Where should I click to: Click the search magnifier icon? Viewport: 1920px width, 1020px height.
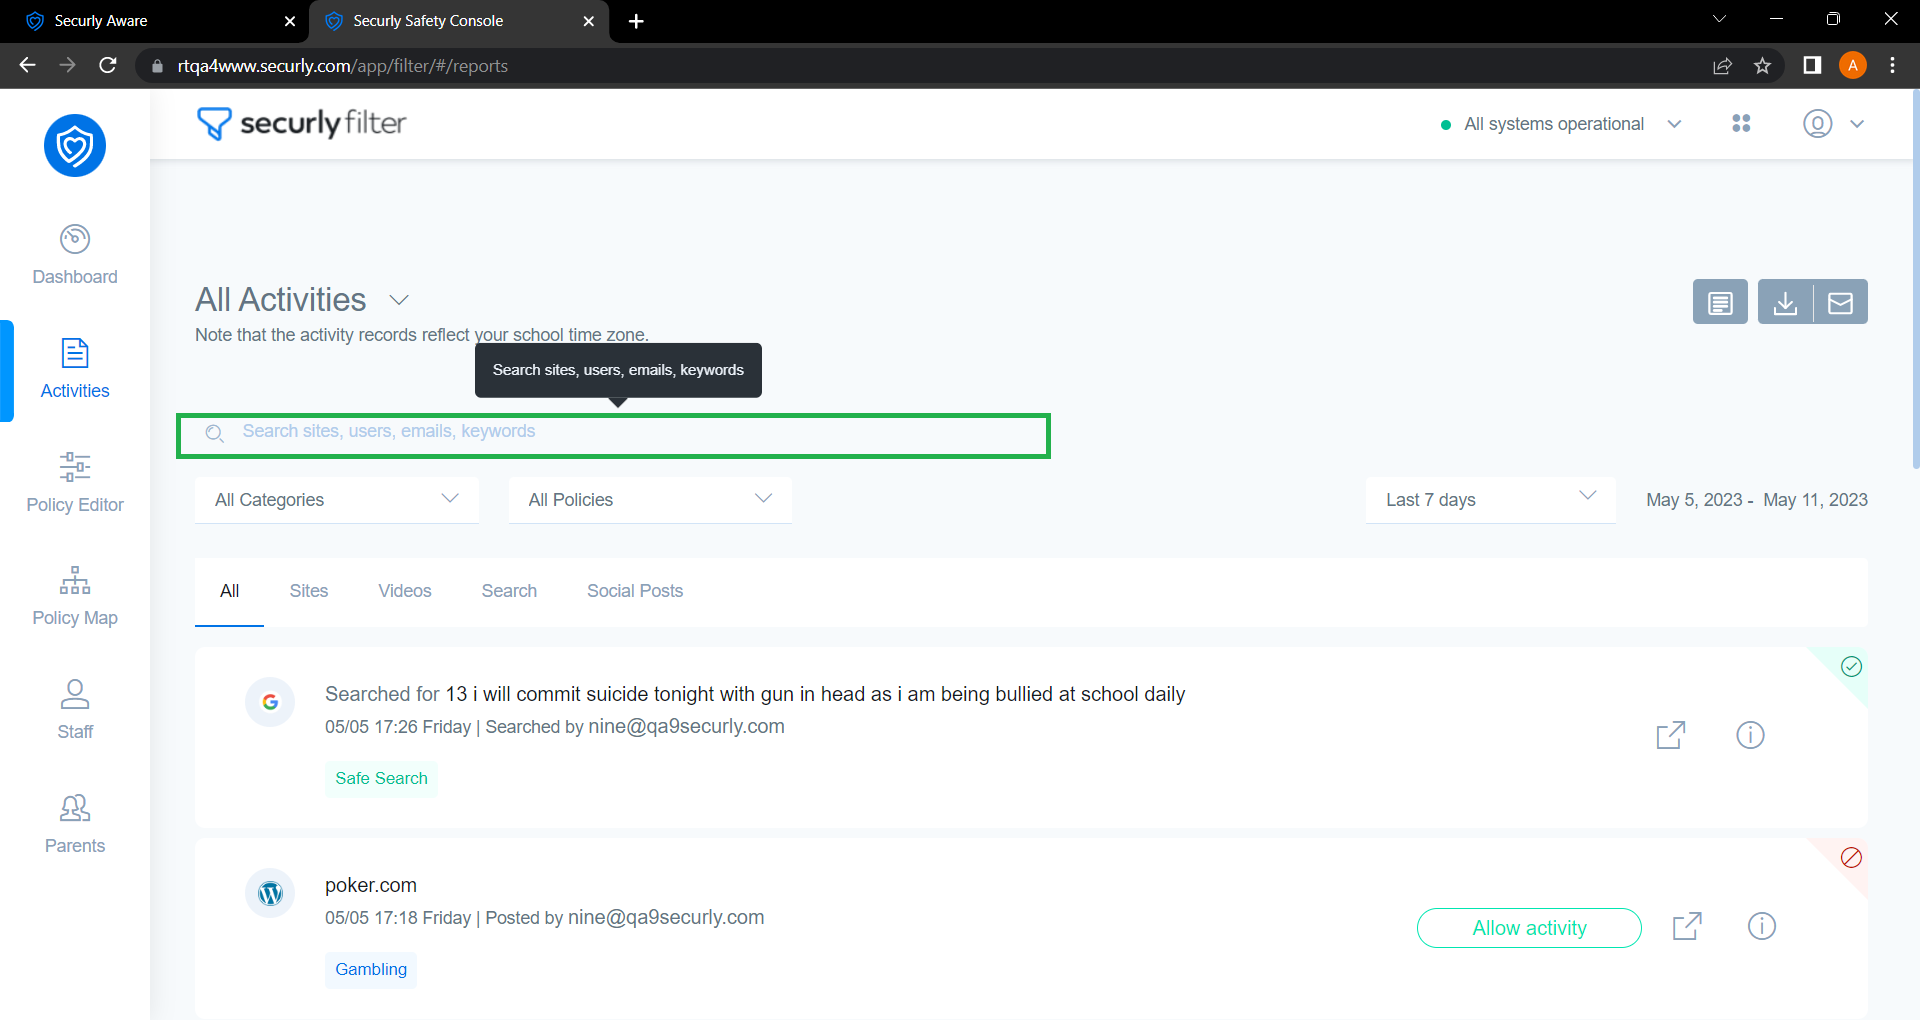click(x=214, y=433)
